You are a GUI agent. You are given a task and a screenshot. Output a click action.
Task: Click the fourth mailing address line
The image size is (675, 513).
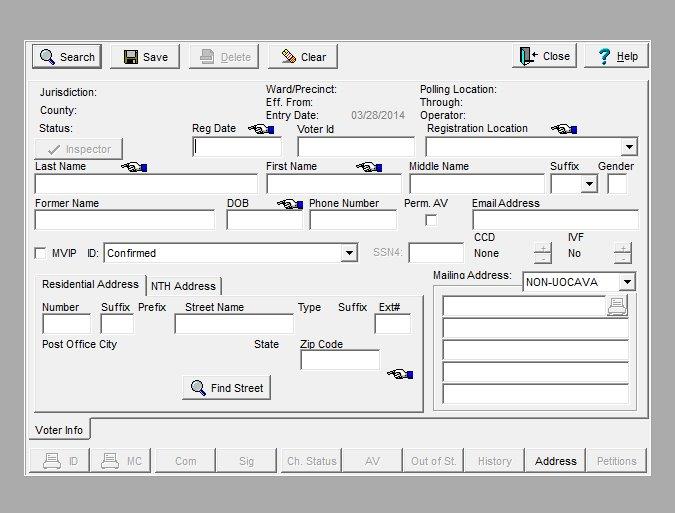(536, 372)
